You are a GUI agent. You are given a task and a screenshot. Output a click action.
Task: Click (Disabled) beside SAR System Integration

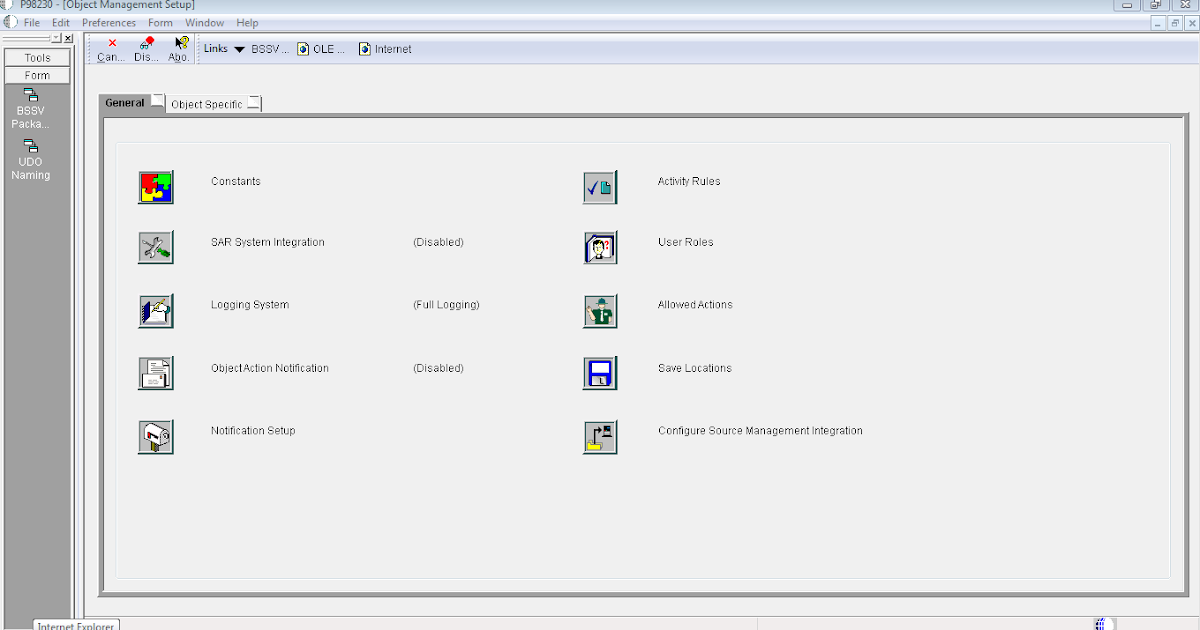[x=438, y=242]
